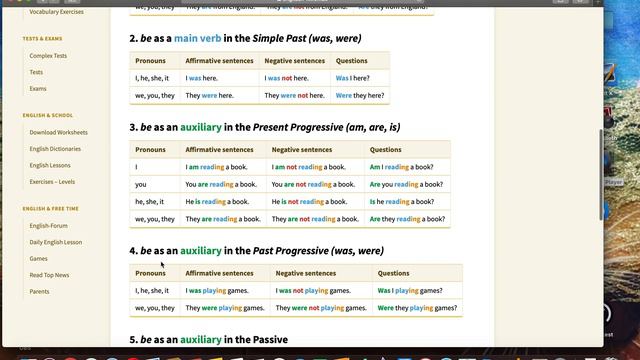Click the cell 'They were not playing games.'

pyautogui.click(x=321, y=308)
